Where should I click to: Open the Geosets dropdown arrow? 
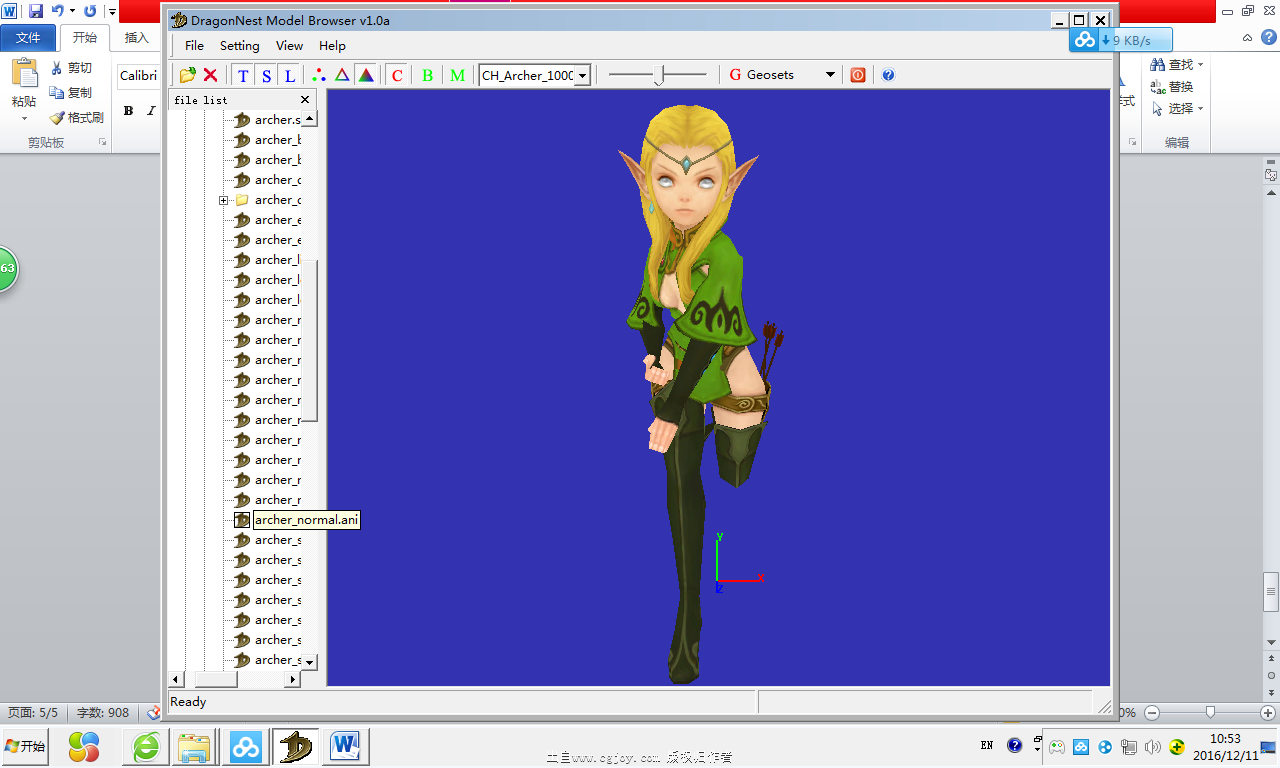click(x=830, y=75)
